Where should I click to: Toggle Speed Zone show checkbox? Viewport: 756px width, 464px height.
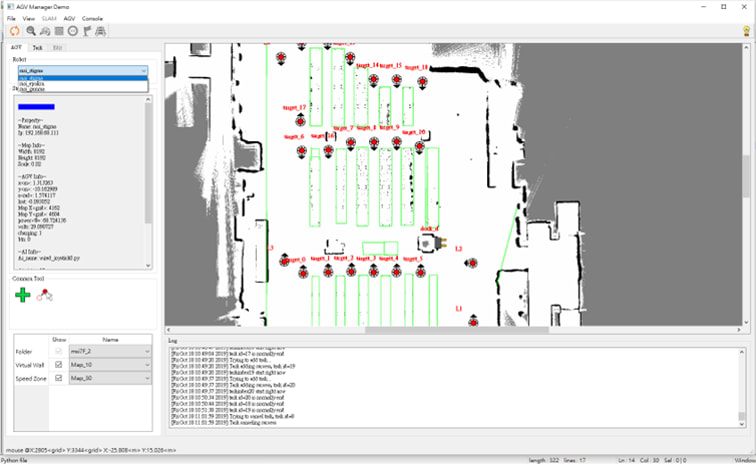pyautogui.click(x=59, y=378)
